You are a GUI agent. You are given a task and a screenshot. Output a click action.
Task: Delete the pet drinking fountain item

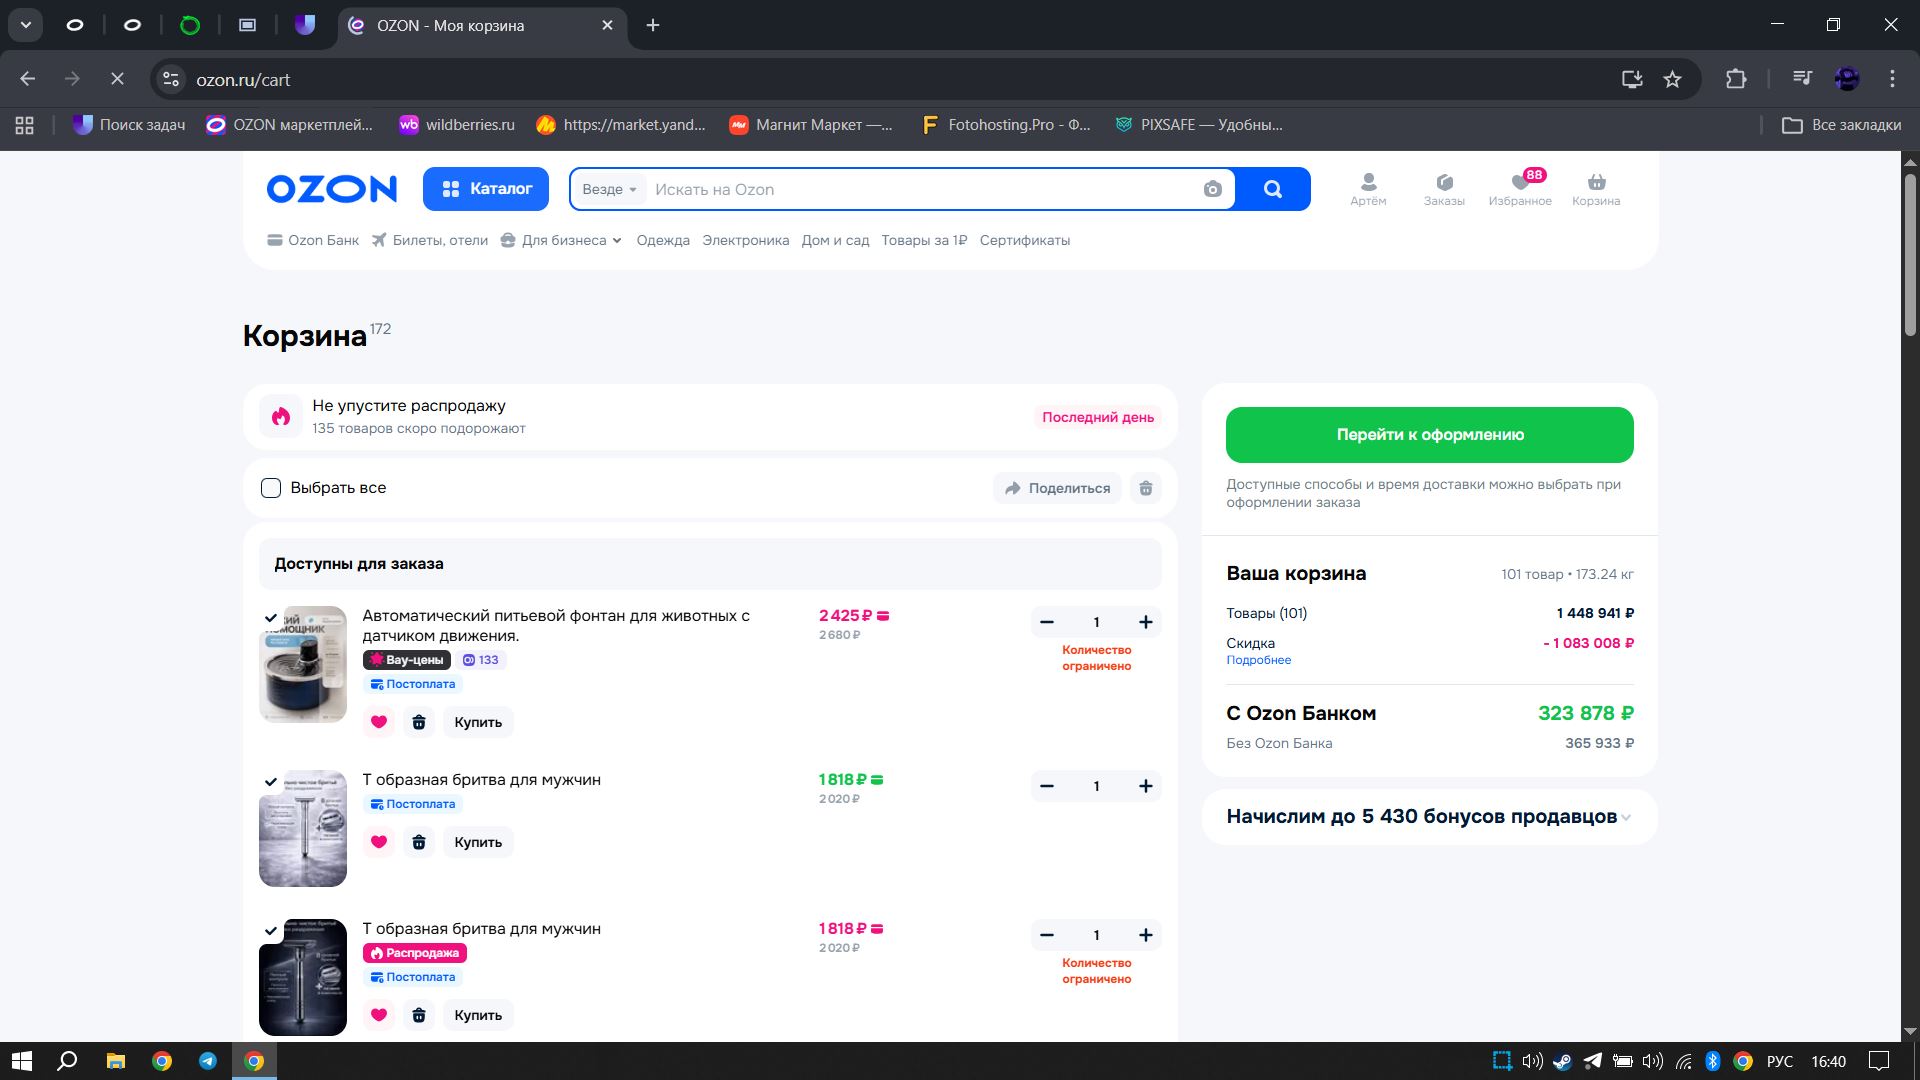419,722
